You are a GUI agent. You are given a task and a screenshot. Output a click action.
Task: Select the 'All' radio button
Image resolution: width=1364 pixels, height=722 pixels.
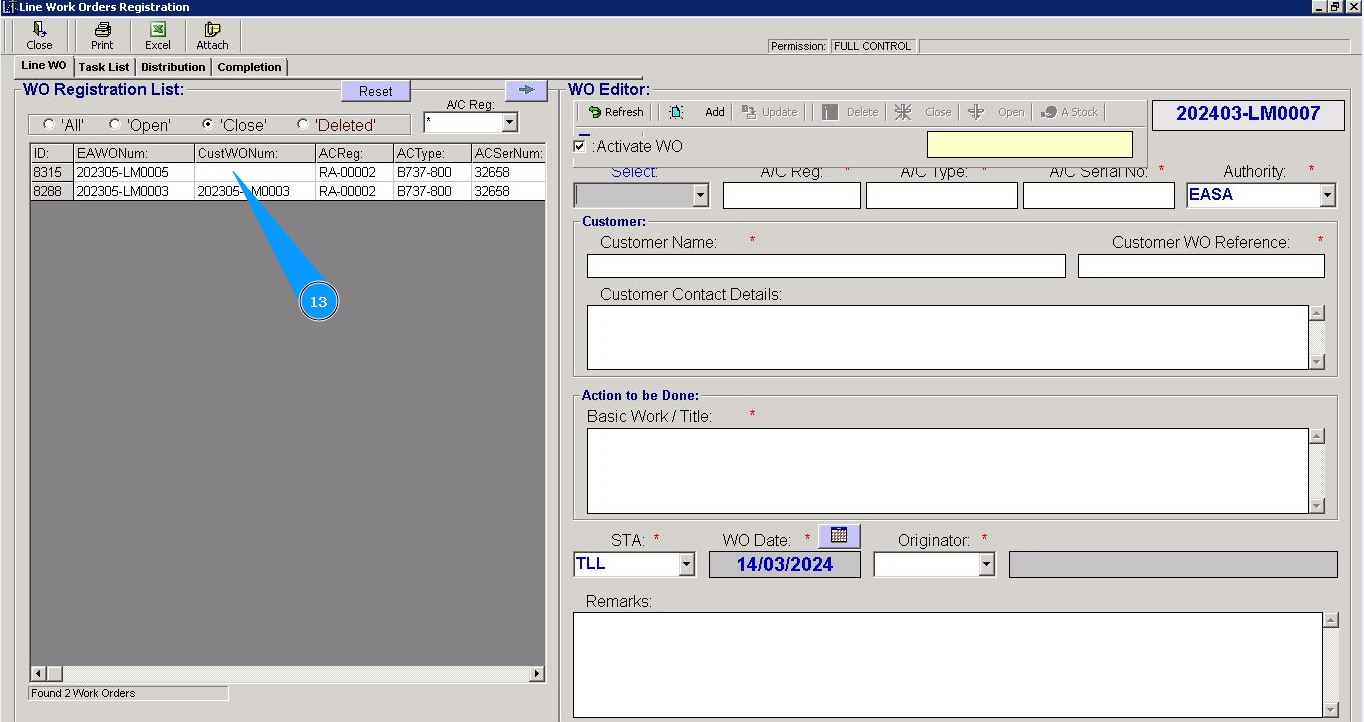[x=49, y=125]
